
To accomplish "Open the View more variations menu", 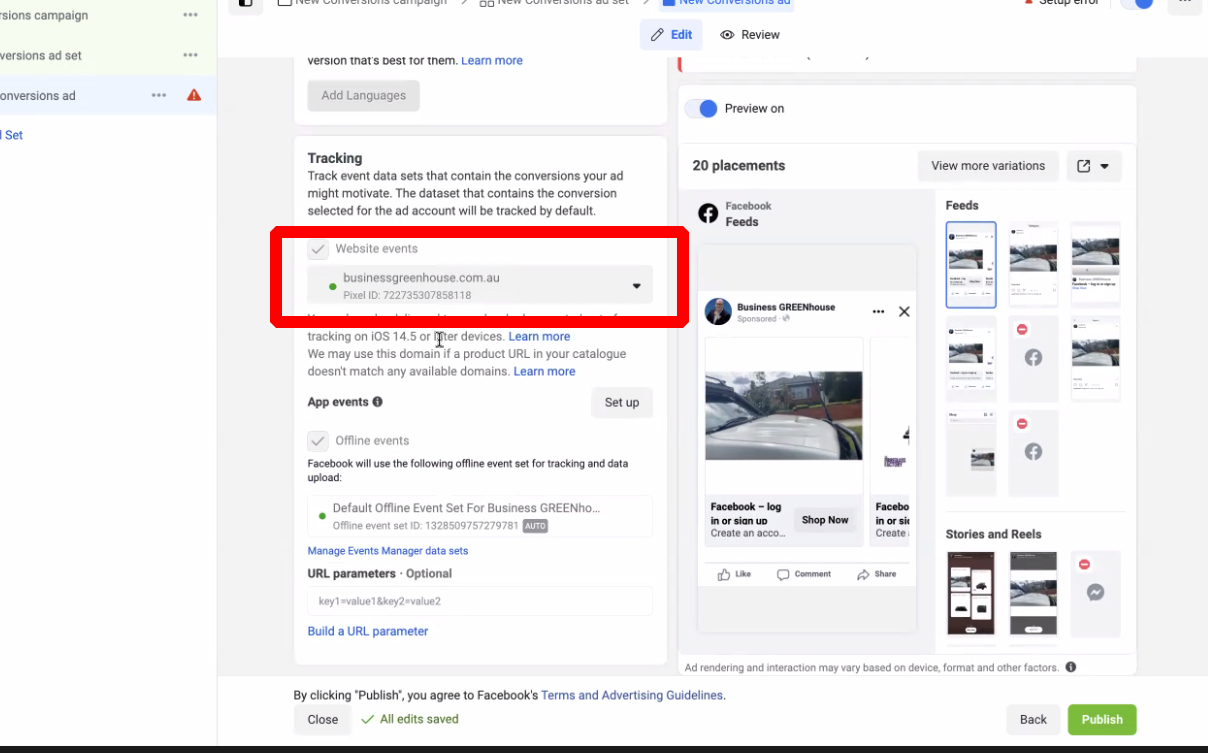I will click(x=987, y=166).
